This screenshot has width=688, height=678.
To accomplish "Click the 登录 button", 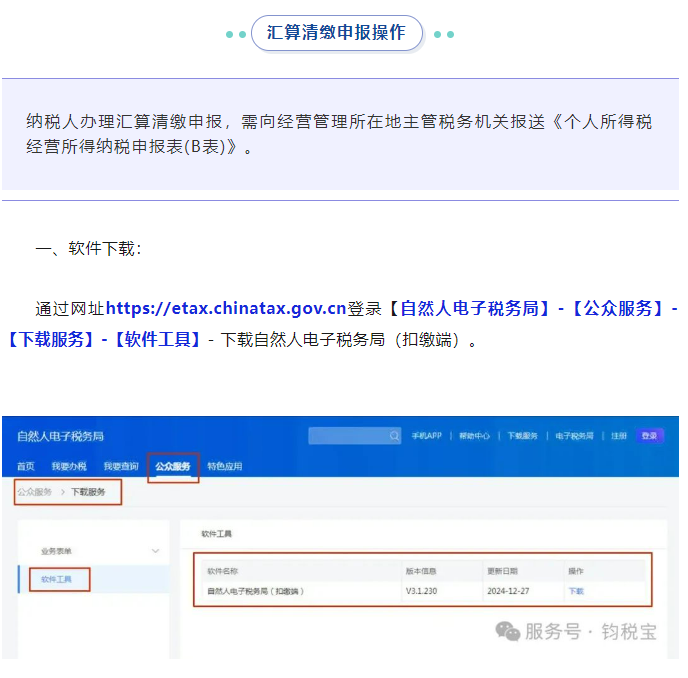I will point(650,436).
